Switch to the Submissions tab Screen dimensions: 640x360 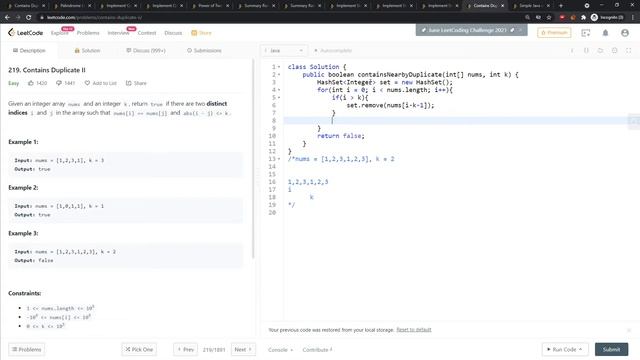pos(204,51)
